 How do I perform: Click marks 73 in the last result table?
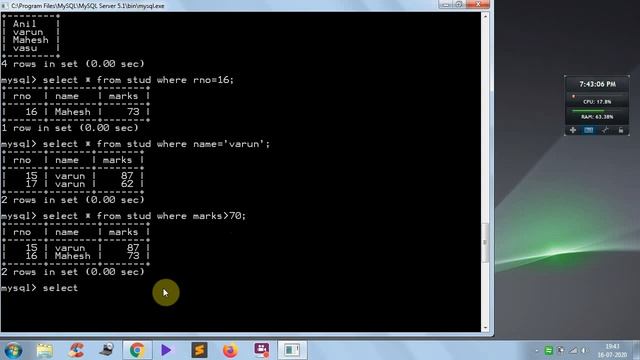coord(133,256)
